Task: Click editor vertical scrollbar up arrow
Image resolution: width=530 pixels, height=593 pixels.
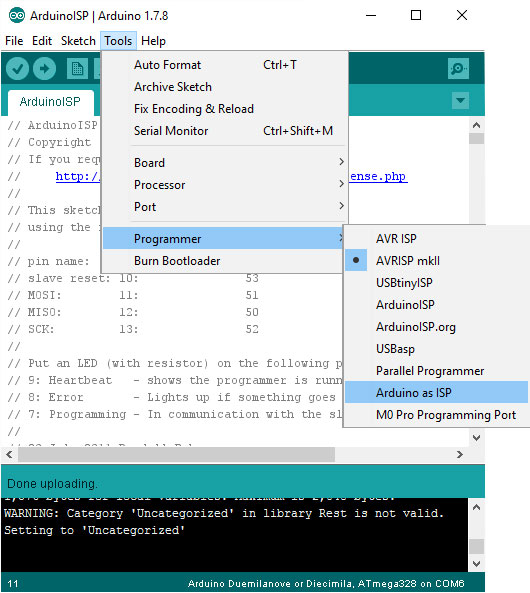Action: pos(476,125)
